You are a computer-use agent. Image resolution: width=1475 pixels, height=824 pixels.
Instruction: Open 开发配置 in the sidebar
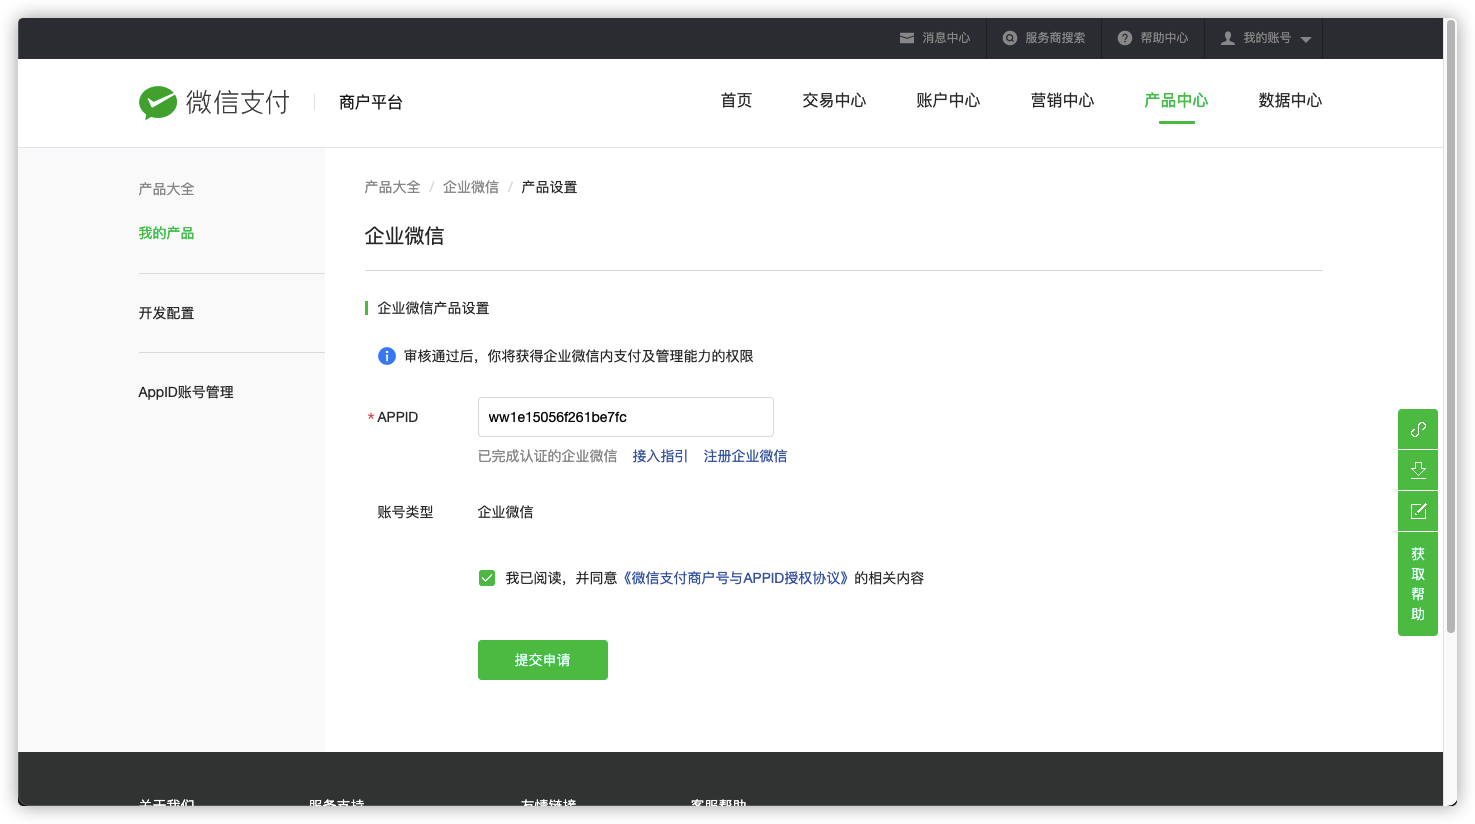pos(166,313)
